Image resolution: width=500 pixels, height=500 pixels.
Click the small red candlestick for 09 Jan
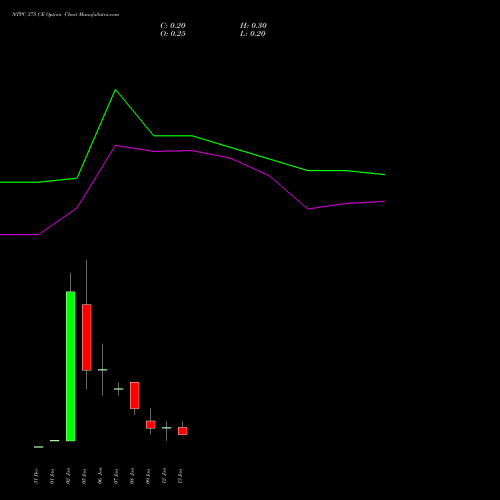(151, 425)
